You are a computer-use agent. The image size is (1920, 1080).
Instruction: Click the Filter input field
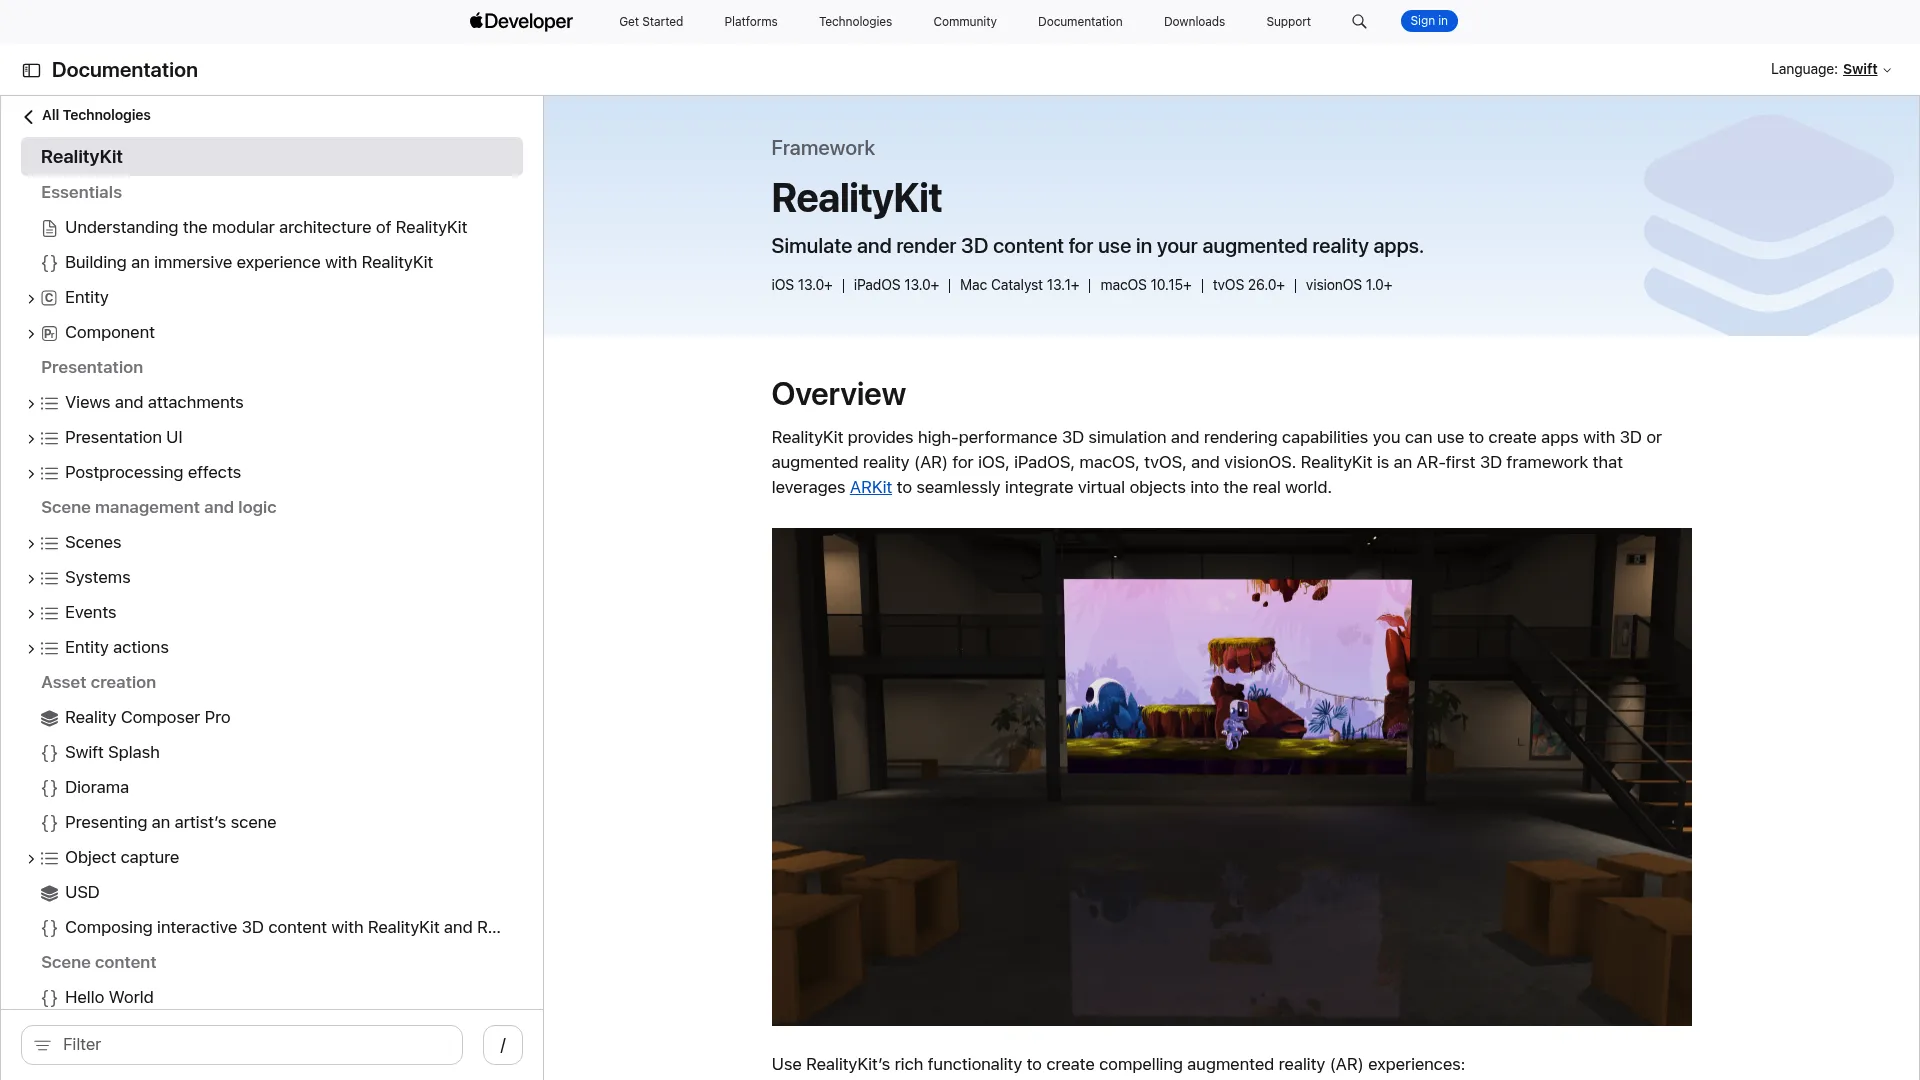click(x=242, y=1045)
